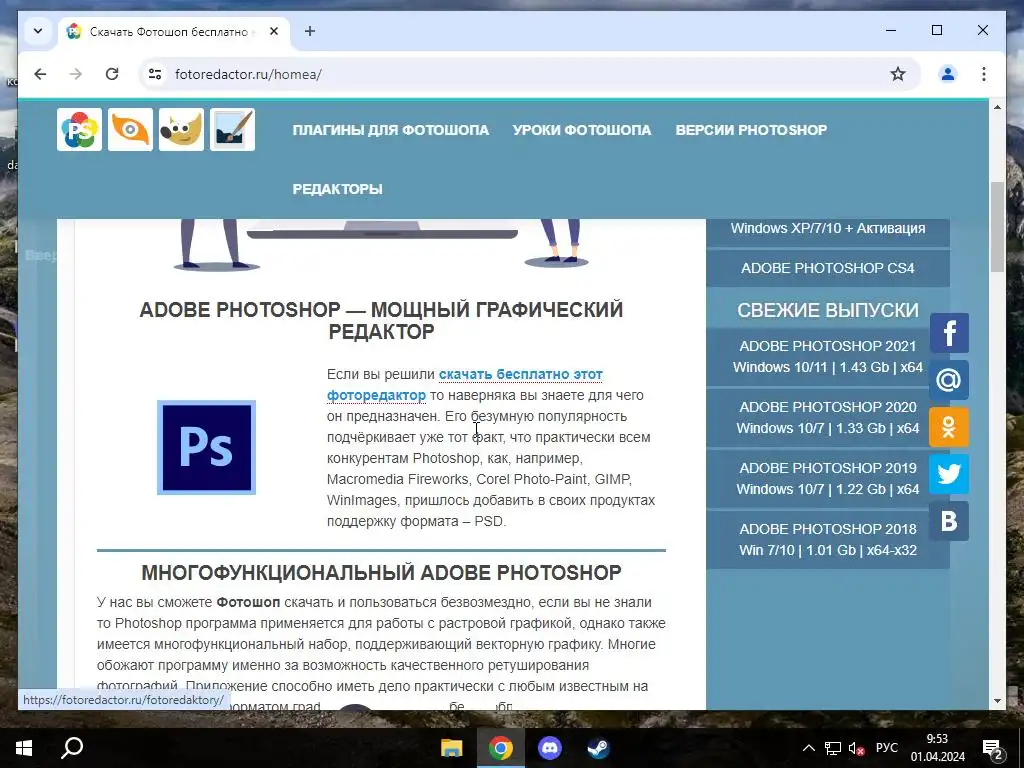Click heading ADOBE PHOTOSHOP — МОЩНЫЙ ГРАФИЧЕСКИЙ РЕДАКТОР

(381, 320)
